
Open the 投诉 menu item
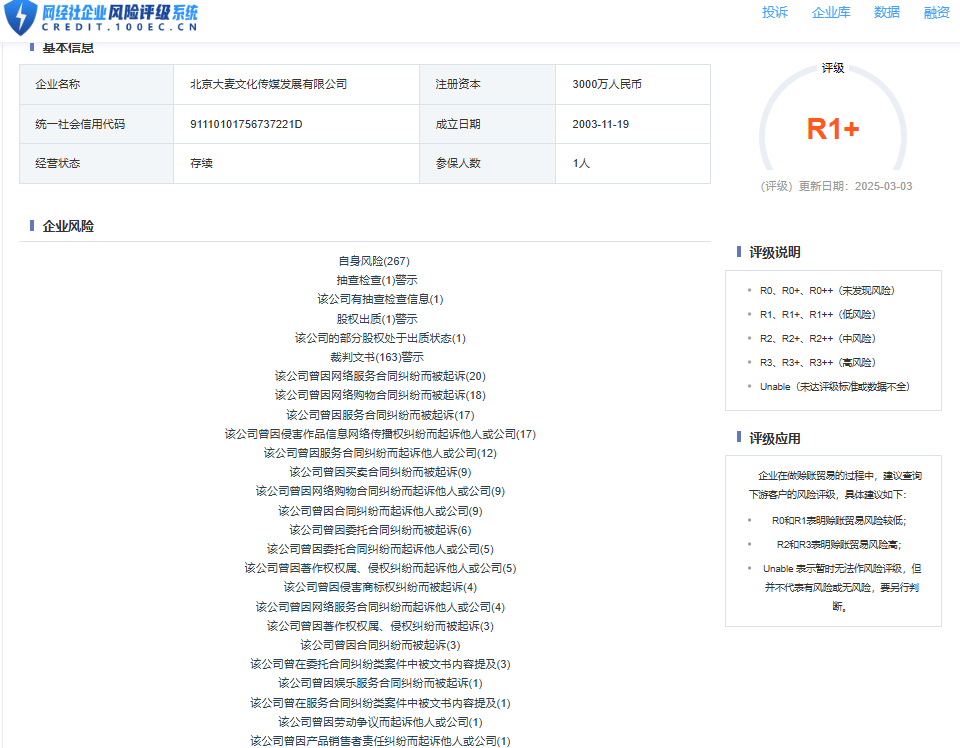pyautogui.click(x=774, y=12)
